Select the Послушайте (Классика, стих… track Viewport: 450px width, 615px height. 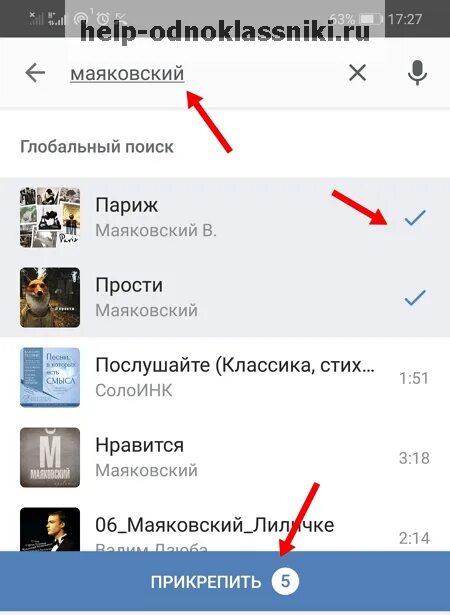click(x=225, y=377)
